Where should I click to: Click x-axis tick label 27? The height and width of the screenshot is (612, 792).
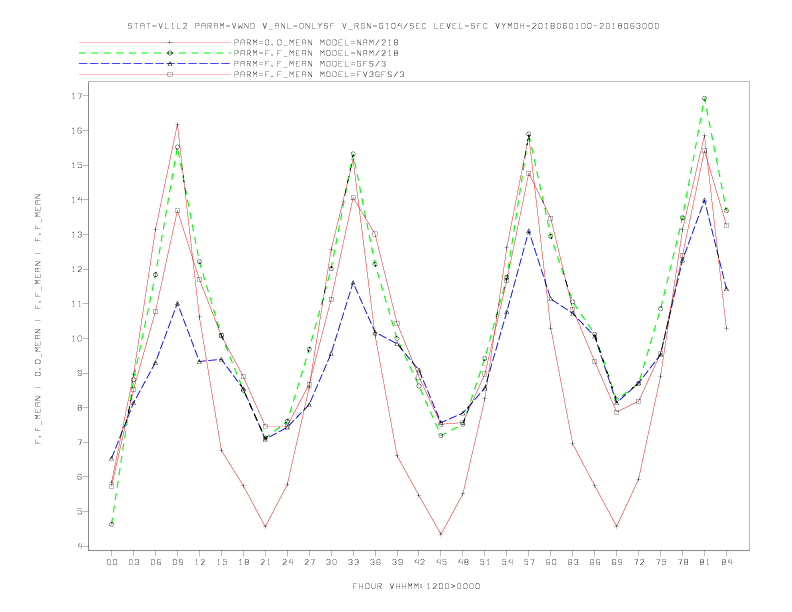(309, 562)
